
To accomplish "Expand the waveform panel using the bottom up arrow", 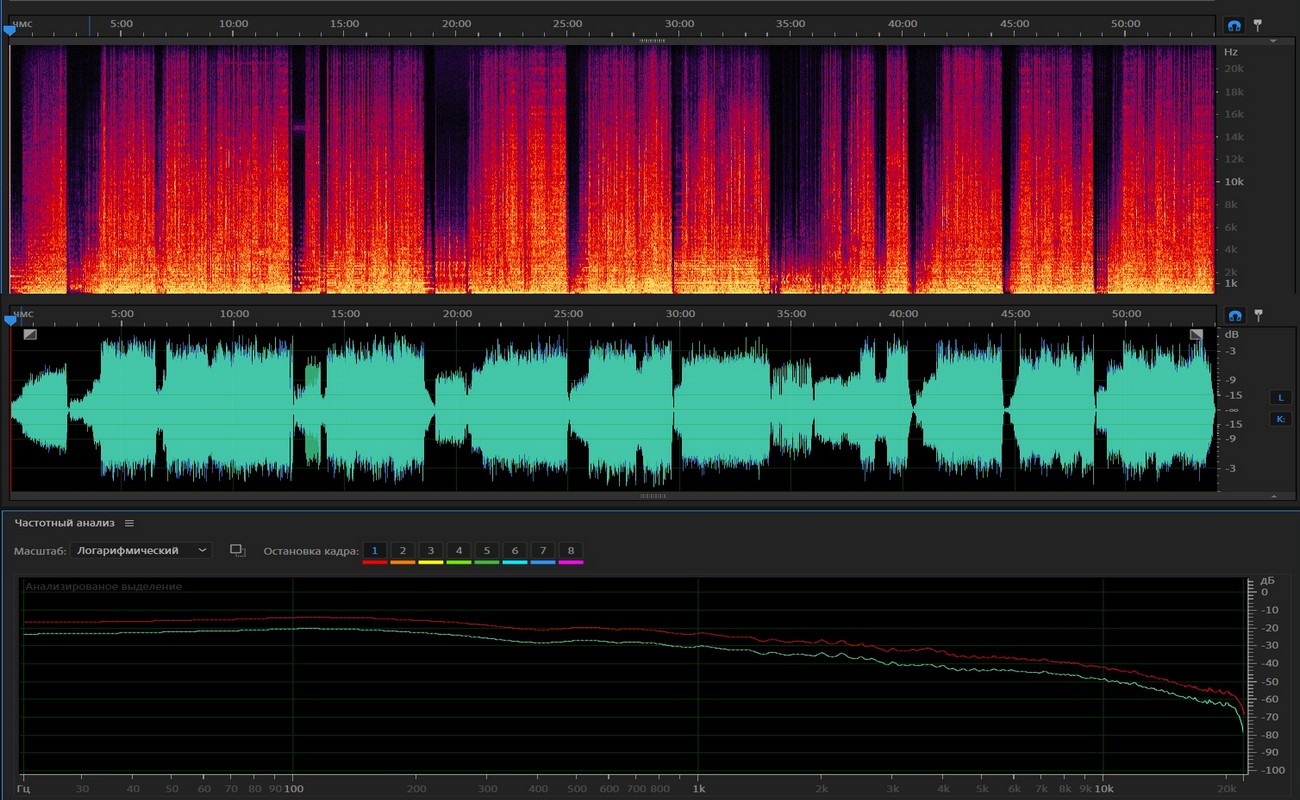I will coord(1273,496).
